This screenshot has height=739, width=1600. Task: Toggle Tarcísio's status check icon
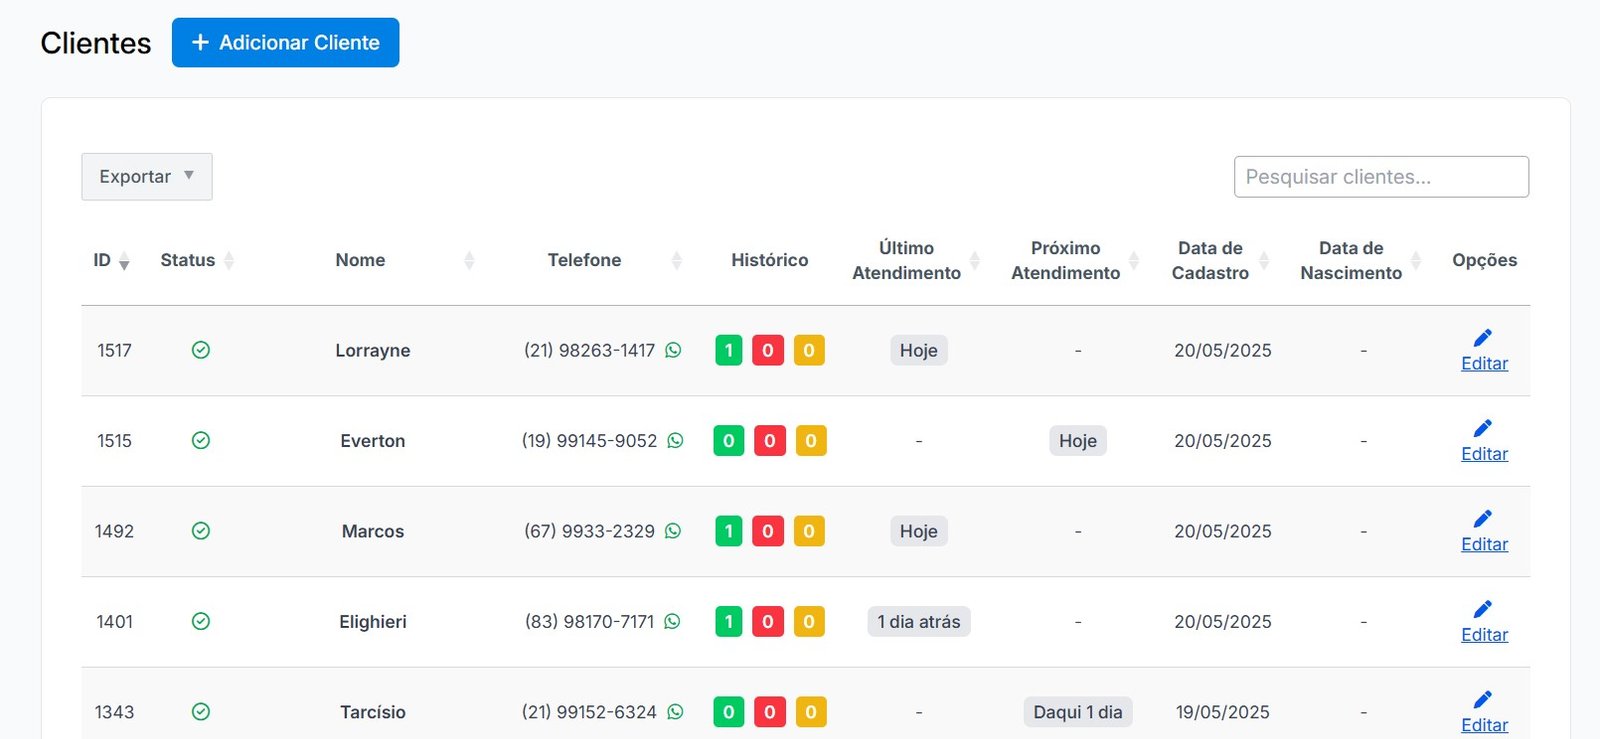[x=201, y=712]
